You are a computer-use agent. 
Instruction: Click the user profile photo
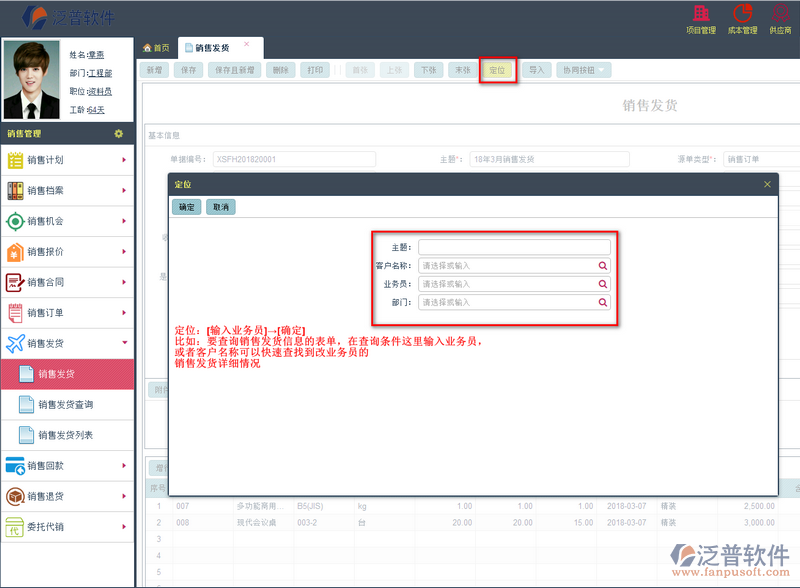point(32,80)
